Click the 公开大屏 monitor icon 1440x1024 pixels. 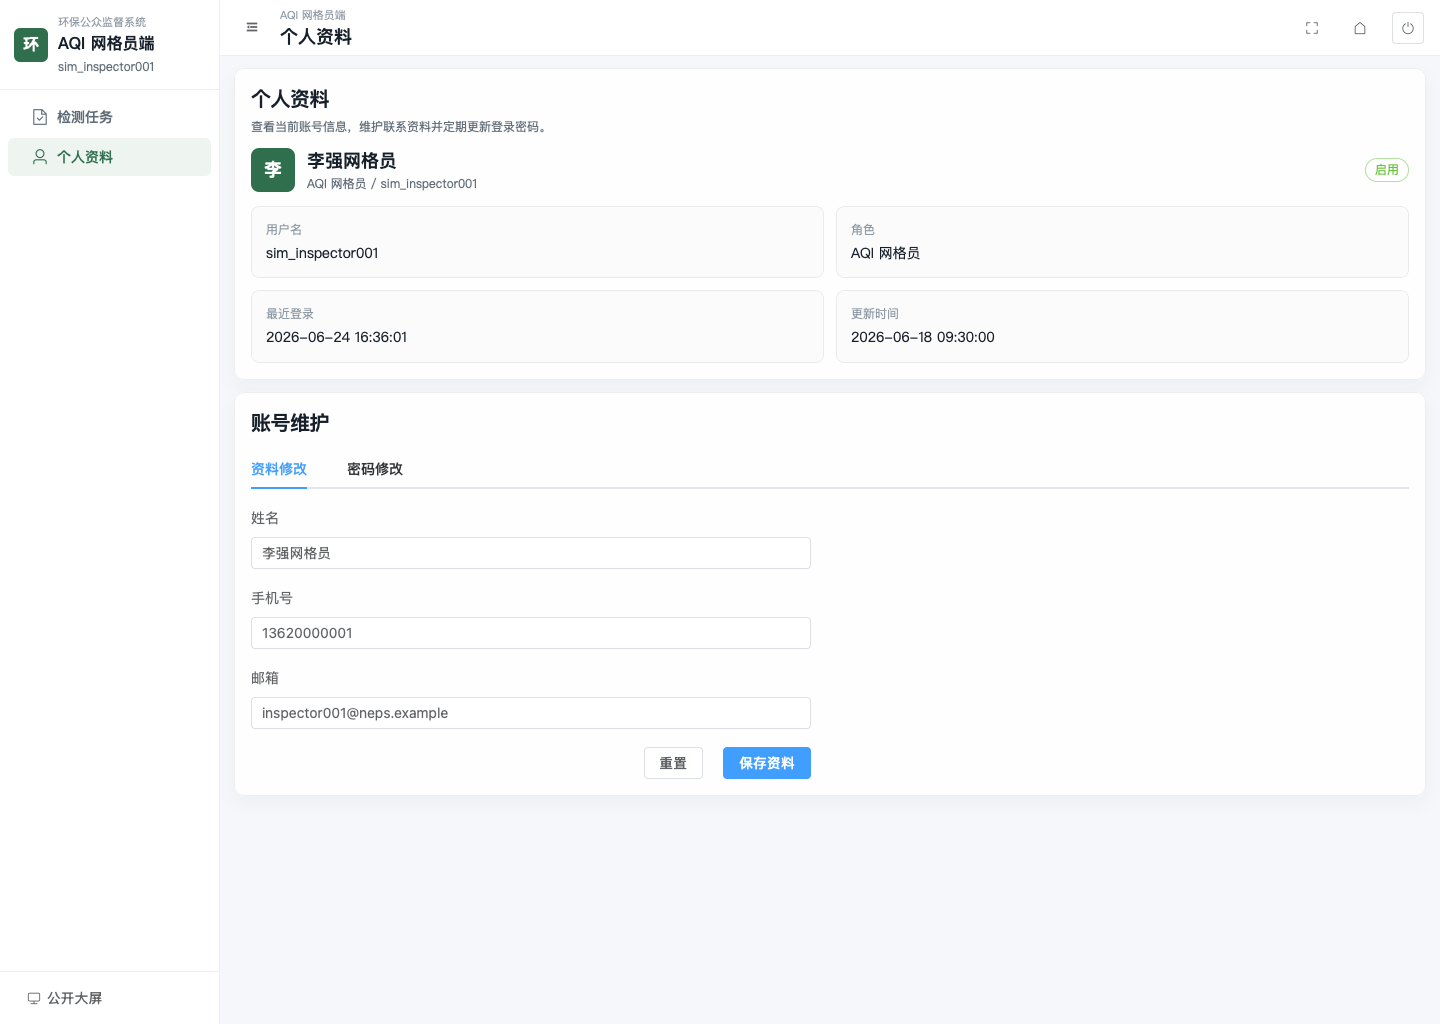[34, 998]
